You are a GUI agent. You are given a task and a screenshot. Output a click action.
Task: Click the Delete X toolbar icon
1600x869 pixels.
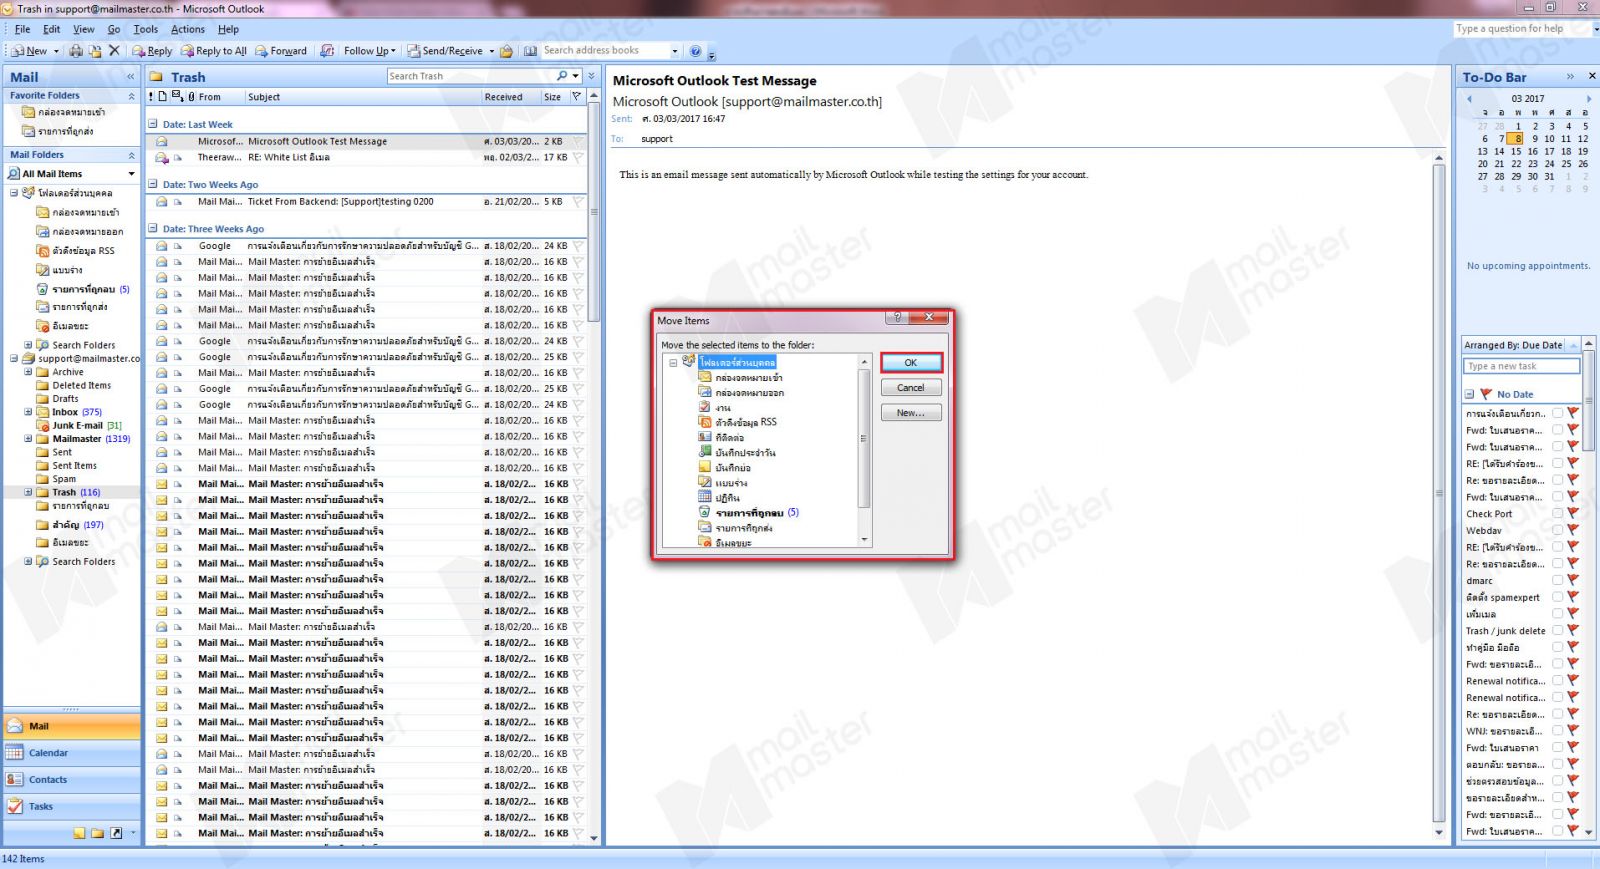click(x=114, y=51)
